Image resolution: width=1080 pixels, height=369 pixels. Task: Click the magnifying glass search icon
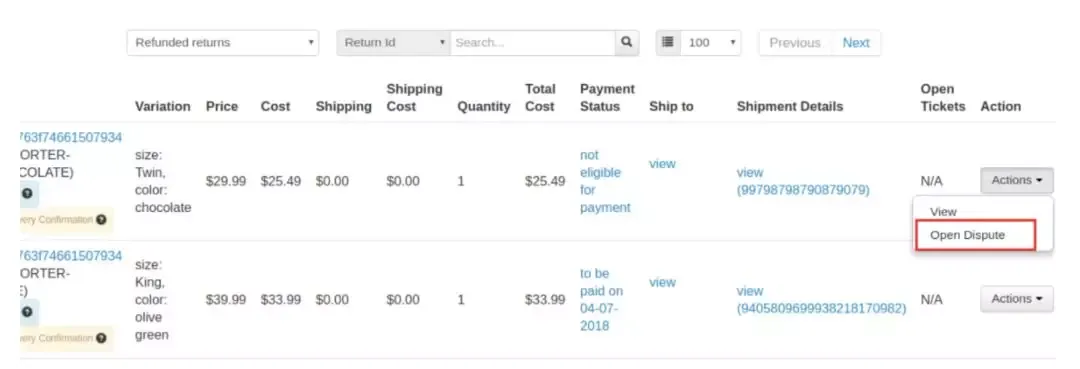point(626,42)
